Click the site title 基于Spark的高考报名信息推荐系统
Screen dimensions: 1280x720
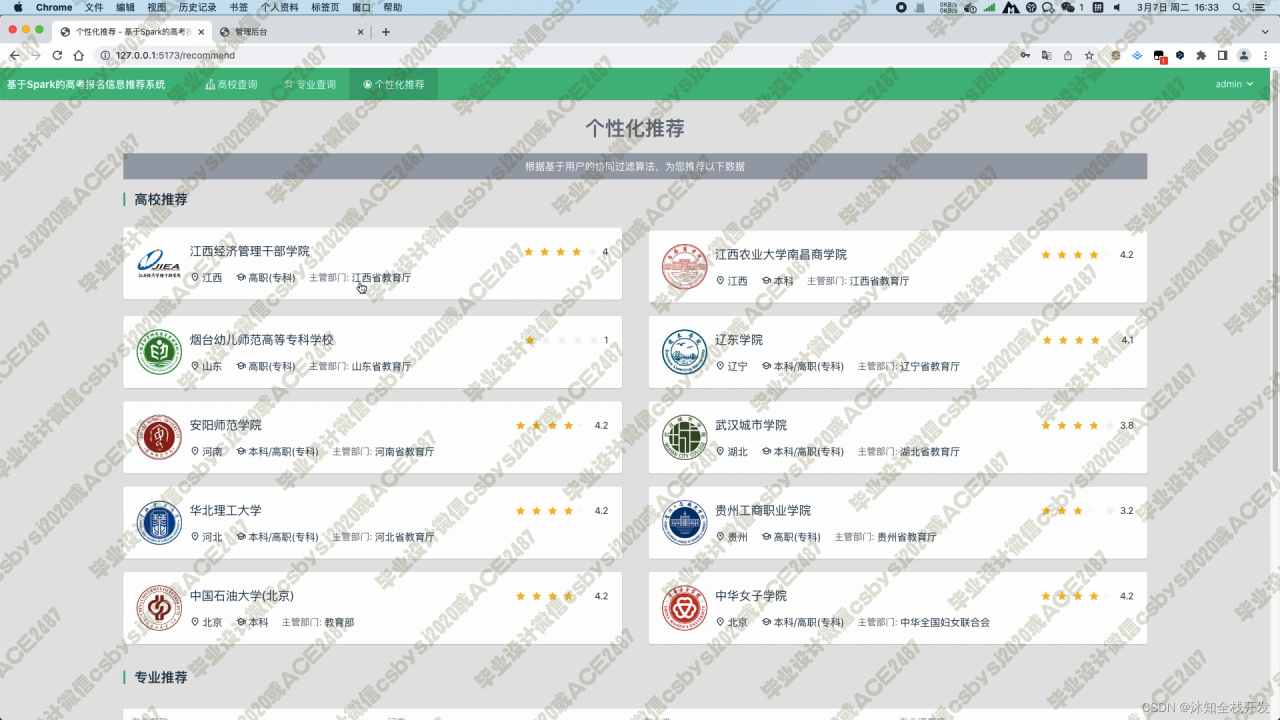point(86,85)
